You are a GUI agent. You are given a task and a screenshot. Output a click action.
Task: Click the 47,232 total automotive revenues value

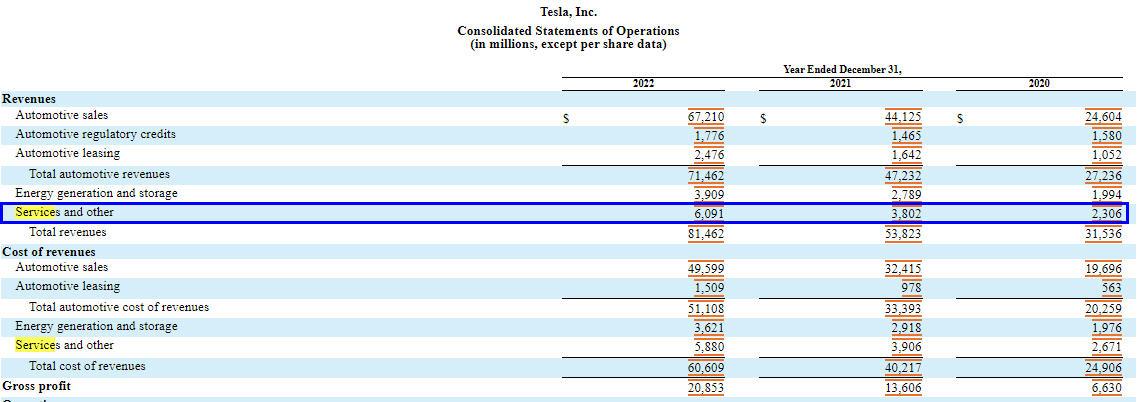[903, 176]
